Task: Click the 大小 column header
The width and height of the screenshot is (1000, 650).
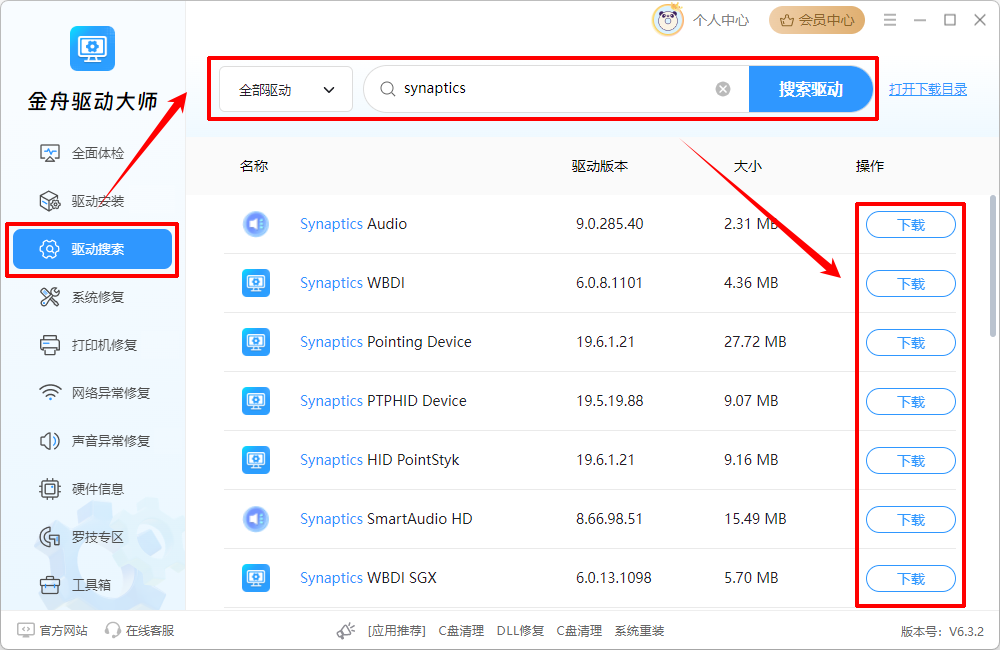Action: click(x=747, y=166)
